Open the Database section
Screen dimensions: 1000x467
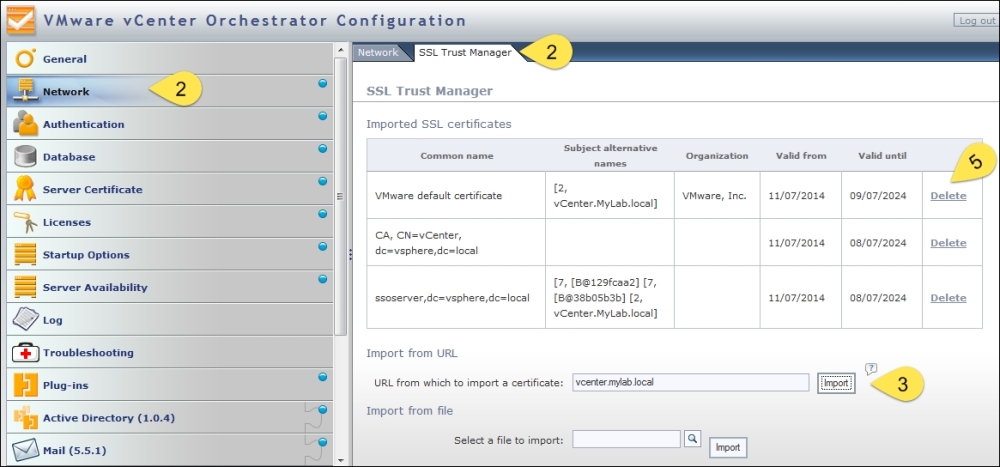tap(170, 156)
